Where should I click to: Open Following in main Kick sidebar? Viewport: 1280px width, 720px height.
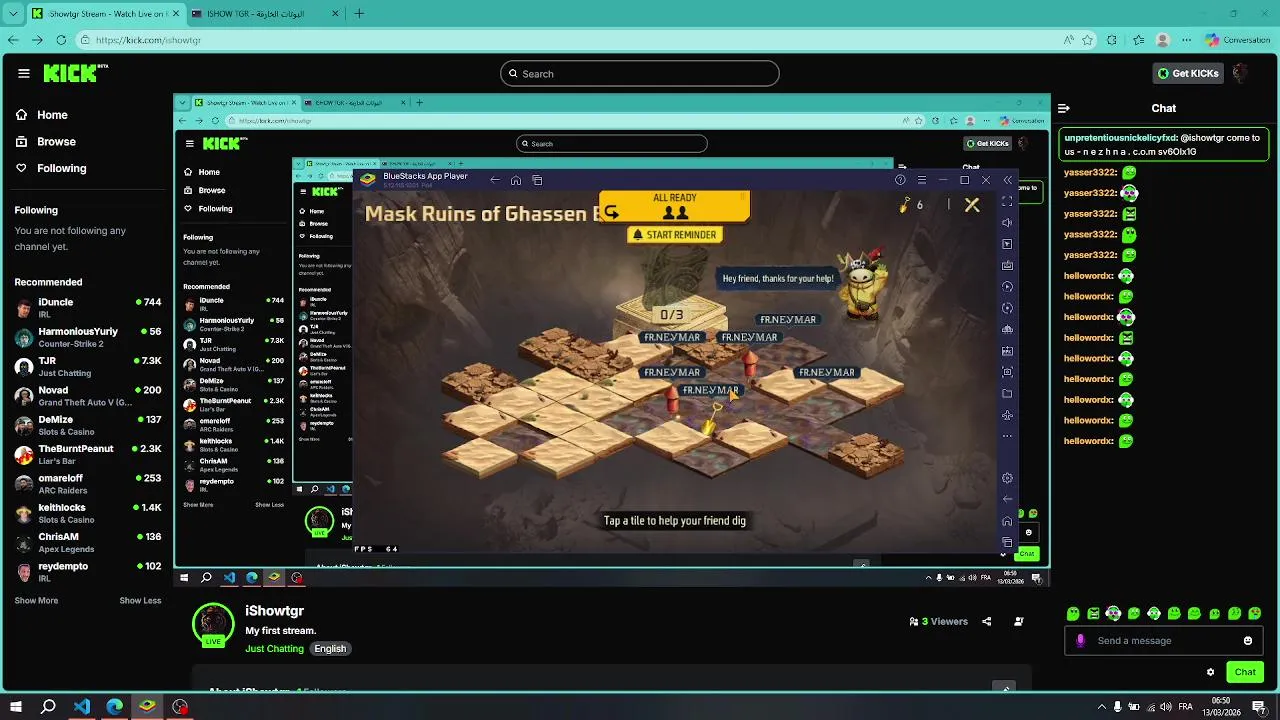[x=51, y=168]
